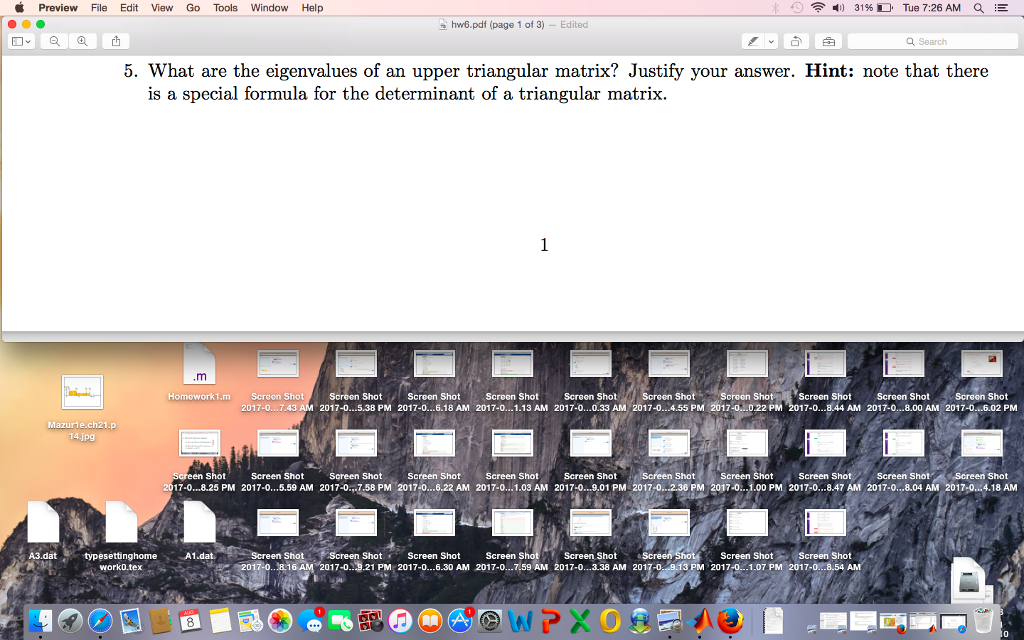Select the Homework1.m file on desktop
1024x640 pixels.
click(199, 368)
